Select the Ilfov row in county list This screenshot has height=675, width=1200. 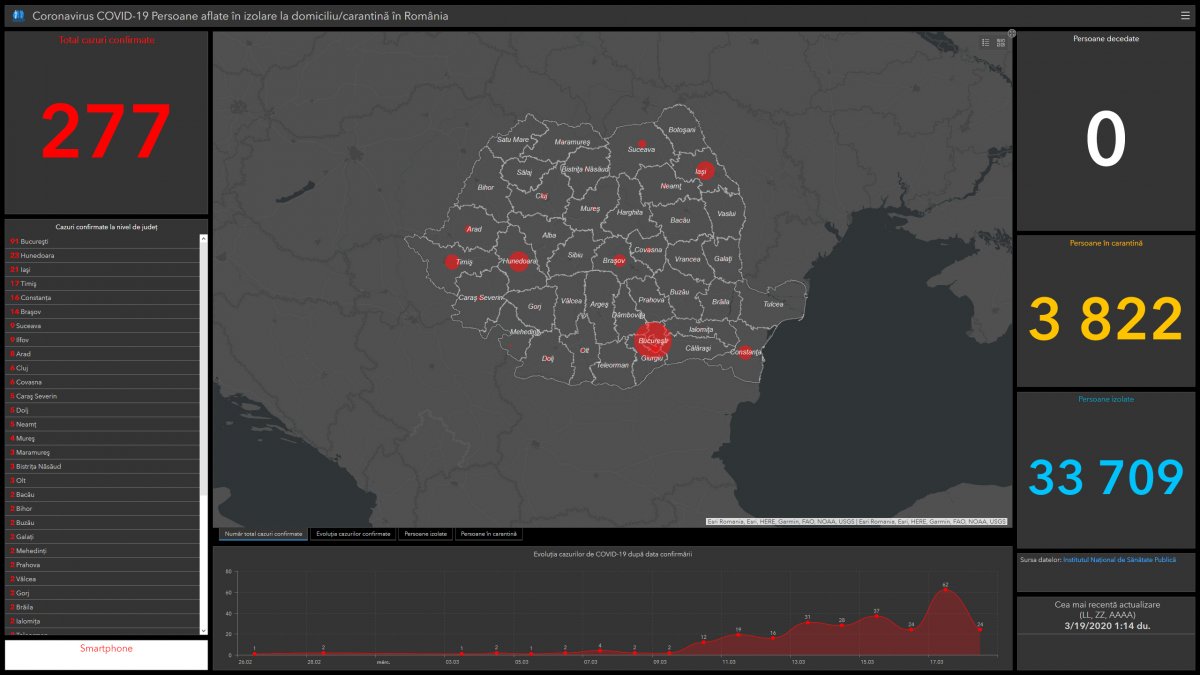pos(103,340)
